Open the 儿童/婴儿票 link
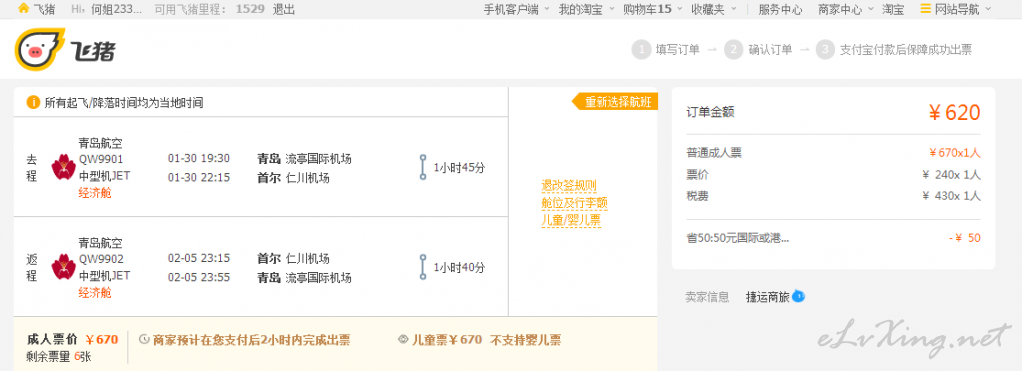 point(571,220)
